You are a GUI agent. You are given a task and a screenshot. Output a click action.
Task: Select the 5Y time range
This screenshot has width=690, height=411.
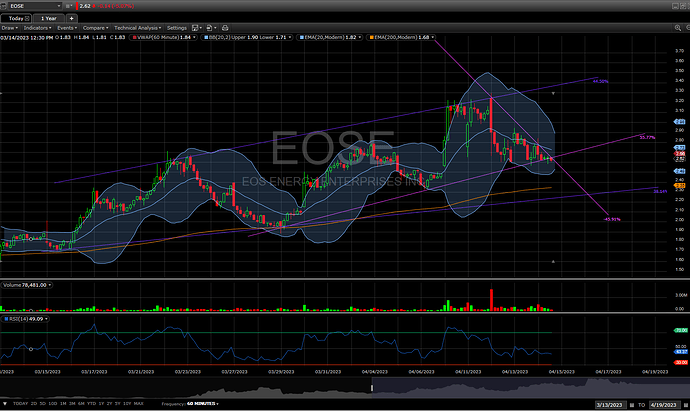(118, 404)
